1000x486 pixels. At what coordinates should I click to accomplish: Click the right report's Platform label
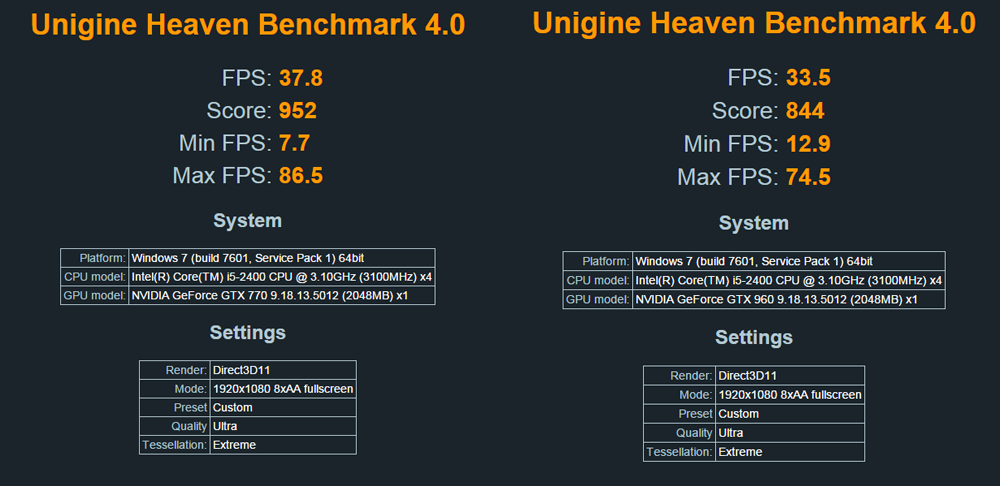pyautogui.click(x=607, y=261)
